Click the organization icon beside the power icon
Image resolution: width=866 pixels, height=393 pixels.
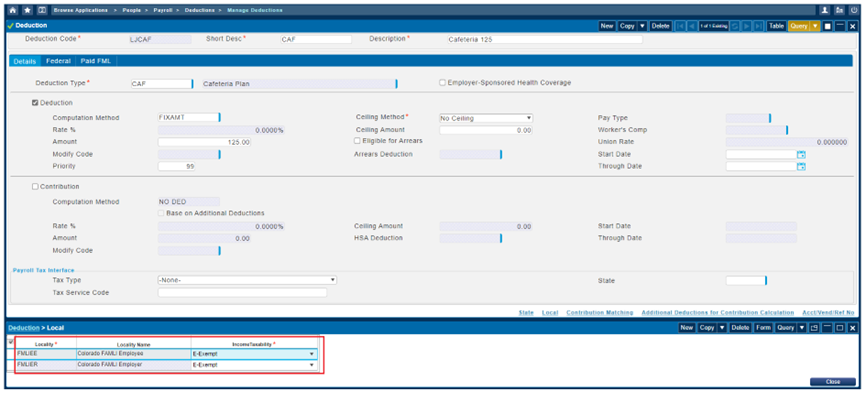coord(839,10)
